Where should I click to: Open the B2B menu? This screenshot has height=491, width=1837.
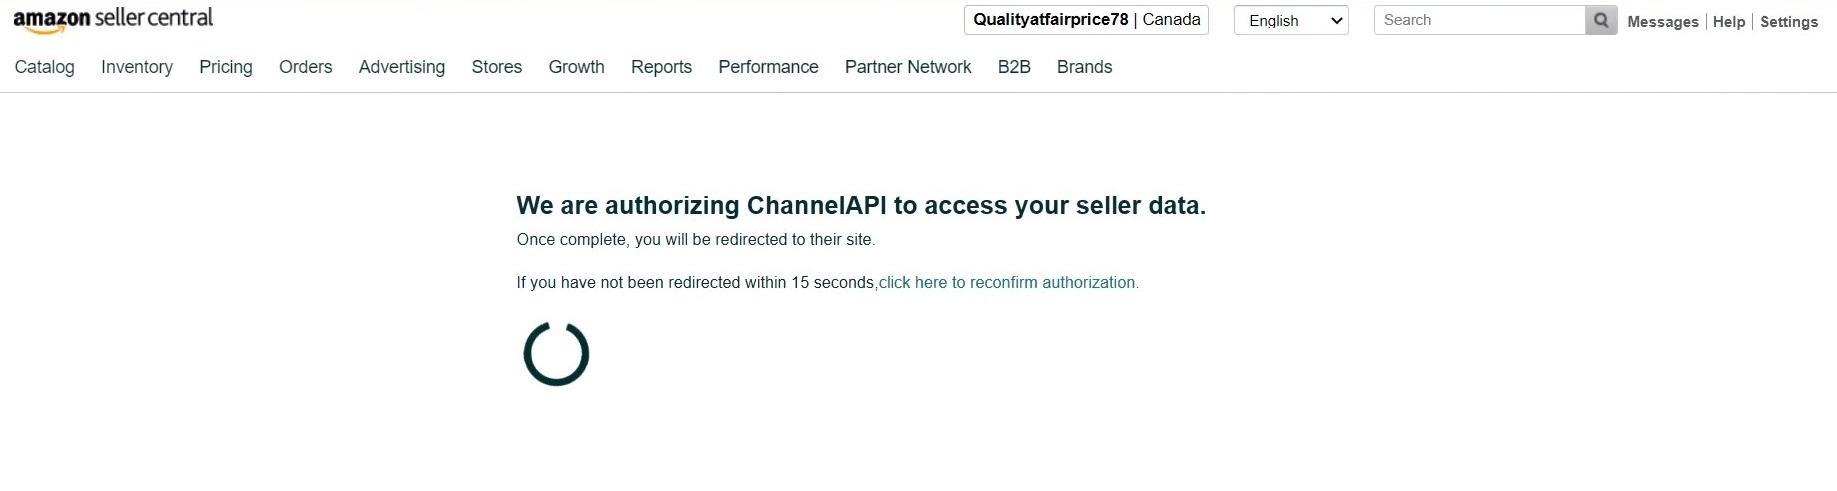coord(1014,67)
